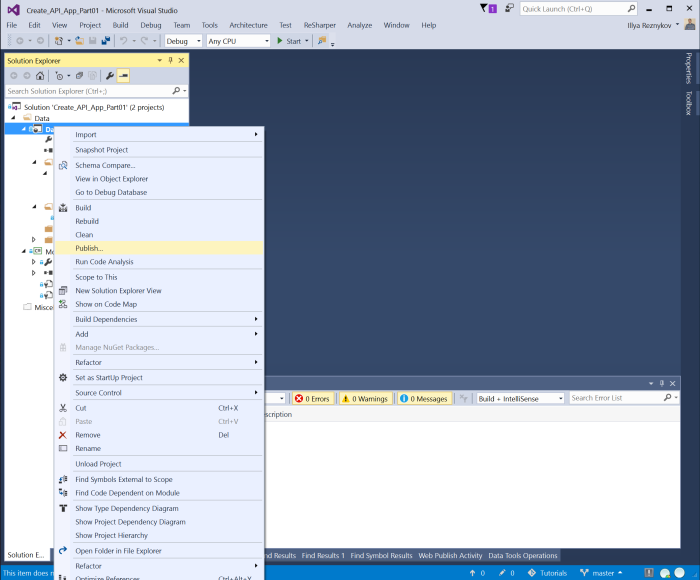Open the Properties side tab

688,68
